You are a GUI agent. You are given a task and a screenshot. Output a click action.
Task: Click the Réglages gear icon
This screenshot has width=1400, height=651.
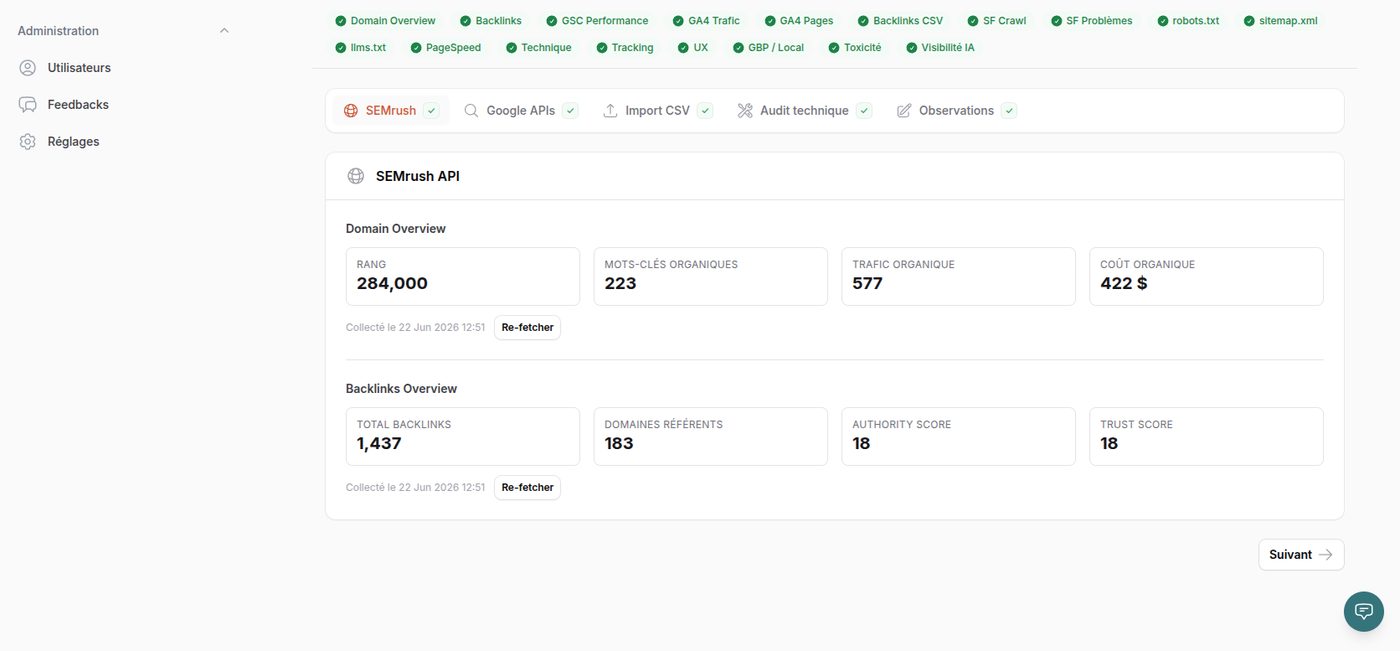pyautogui.click(x=28, y=142)
